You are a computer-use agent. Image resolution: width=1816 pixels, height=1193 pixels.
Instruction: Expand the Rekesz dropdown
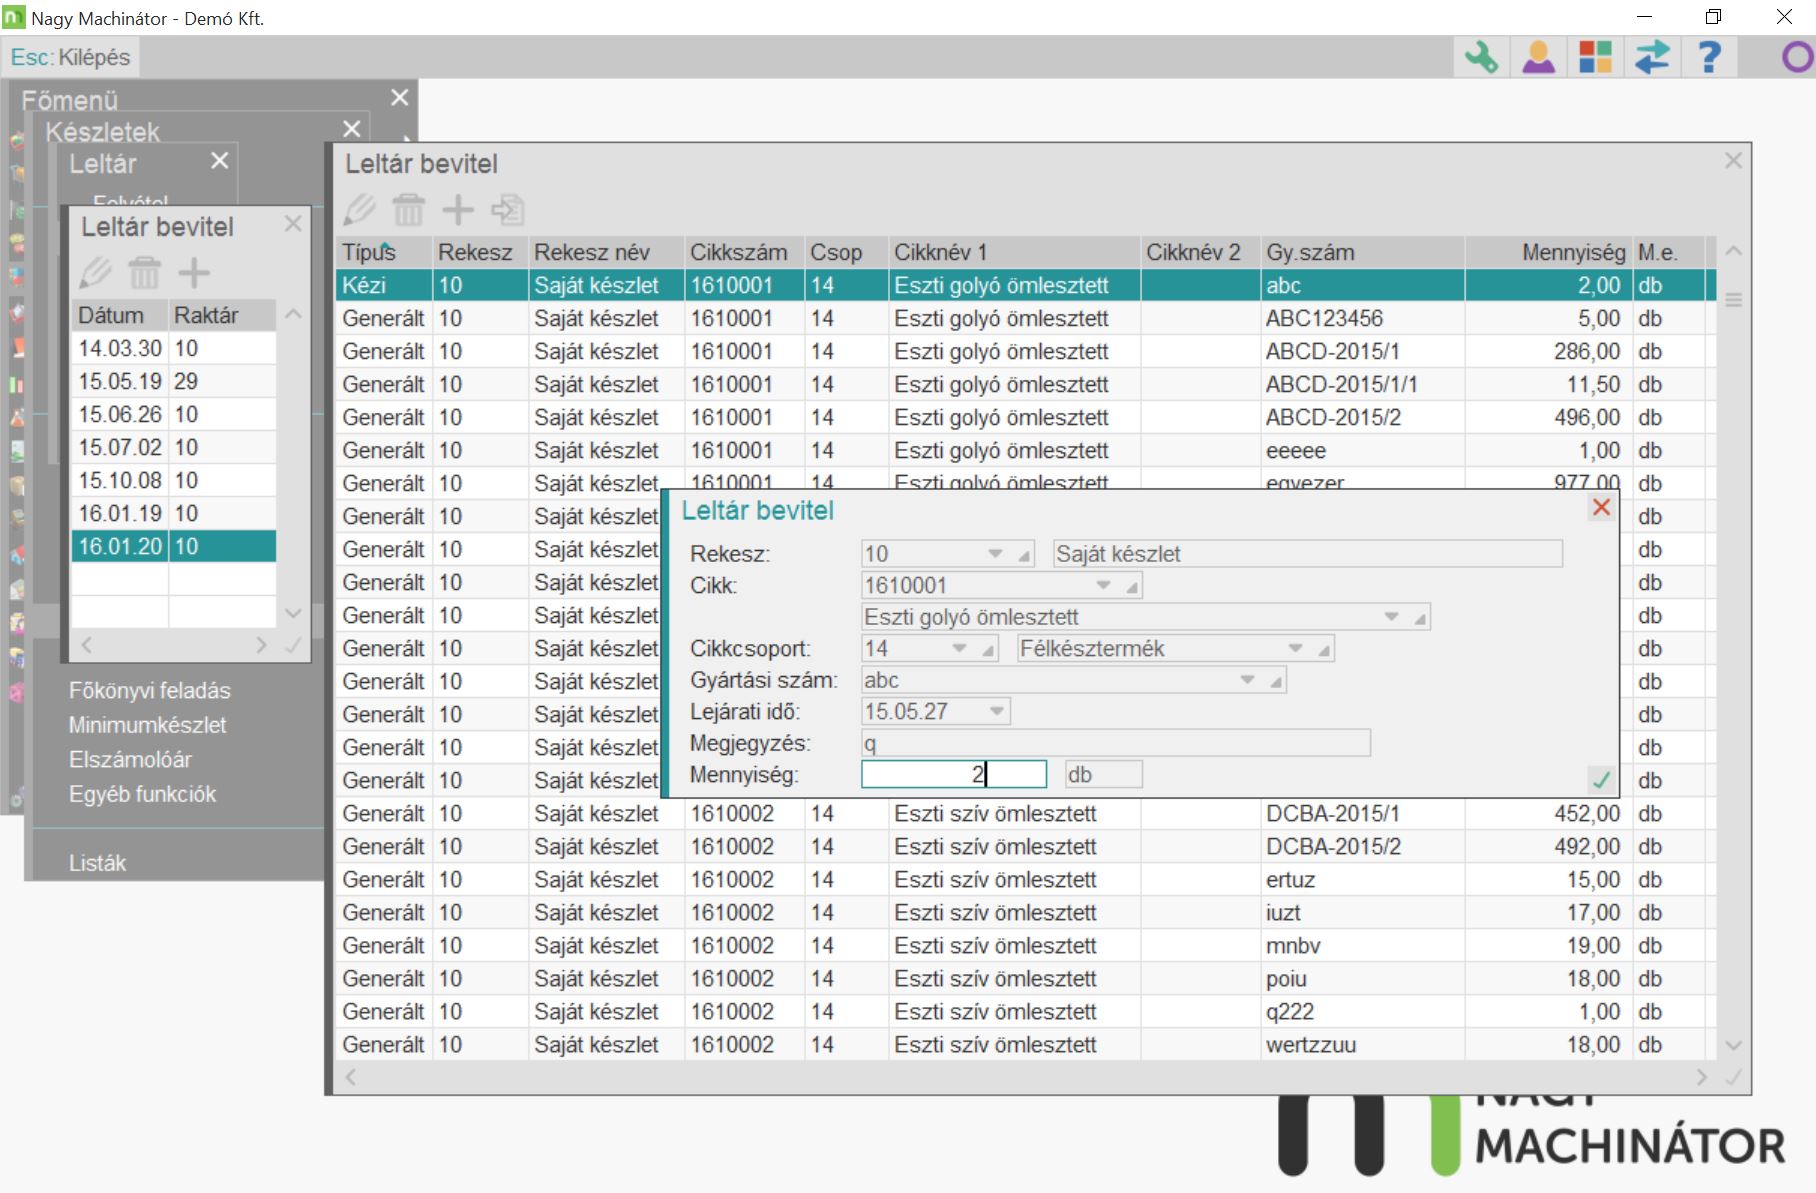coord(995,554)
